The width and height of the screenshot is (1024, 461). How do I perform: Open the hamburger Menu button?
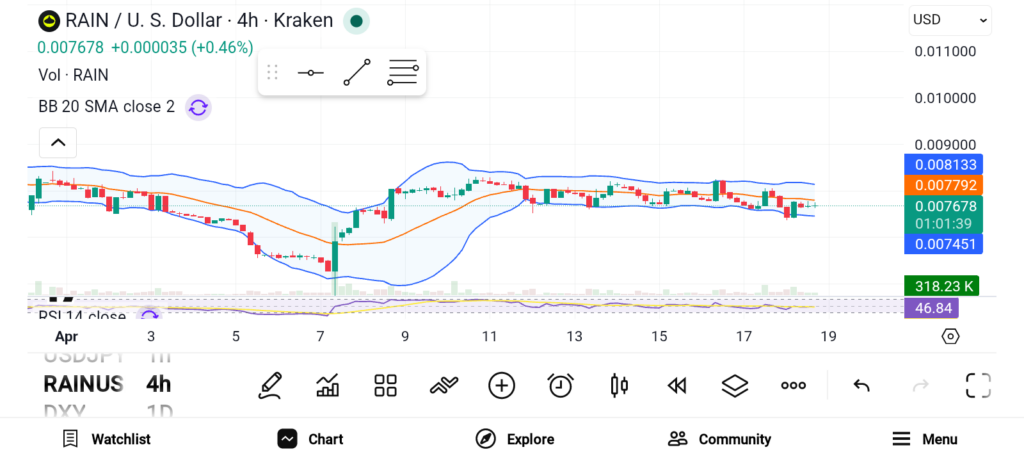point(924,439)
